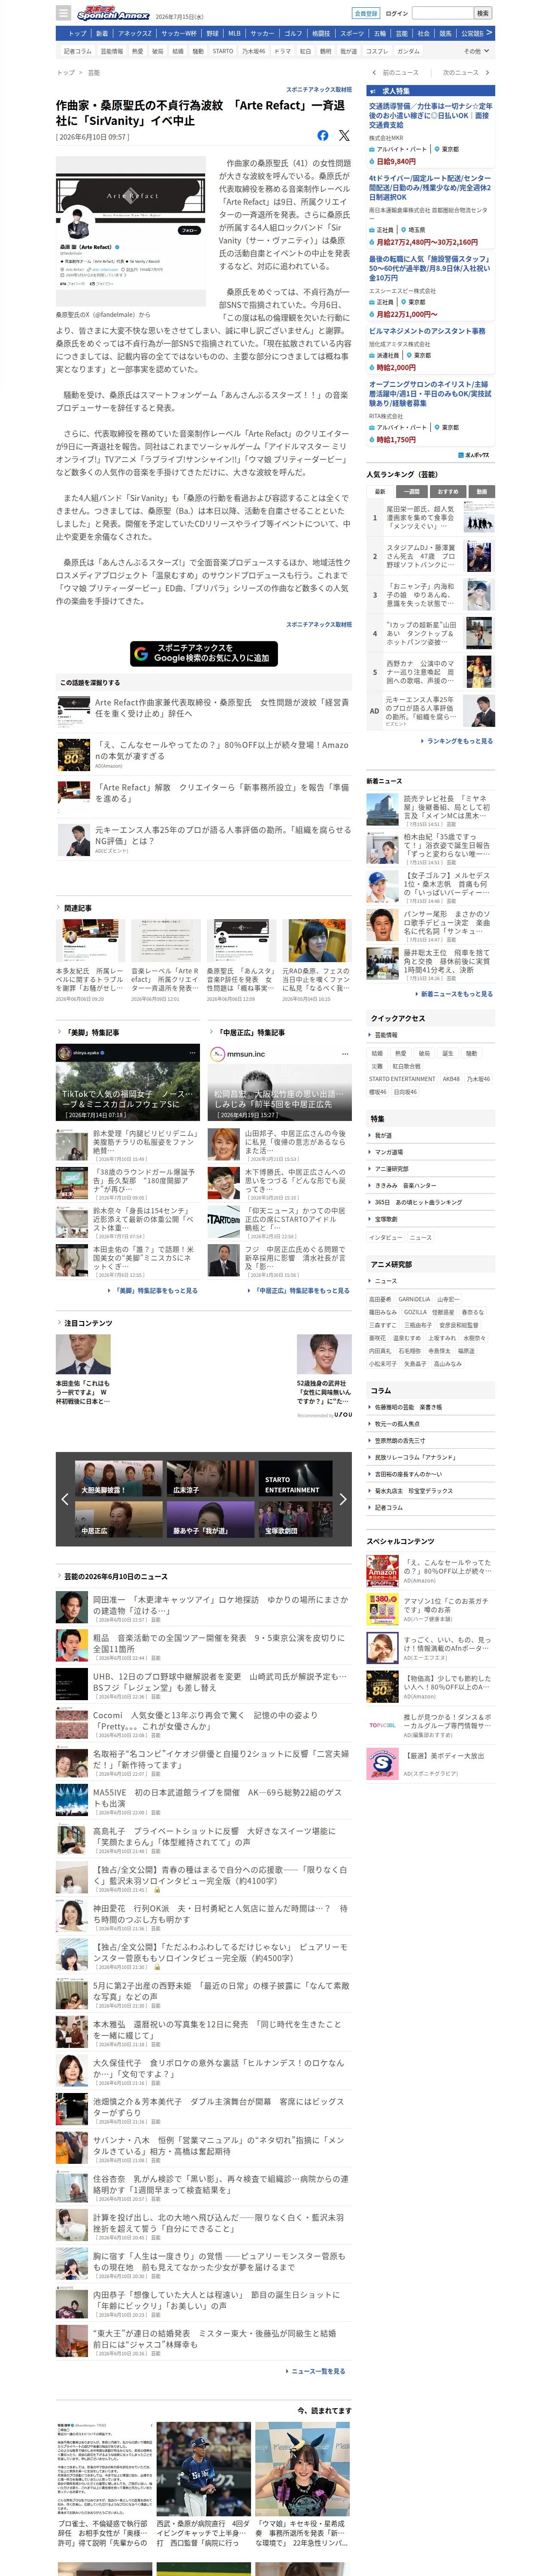
Task: Expand the その他 sub-navigation dropdown
Action: tap(475, 51)
